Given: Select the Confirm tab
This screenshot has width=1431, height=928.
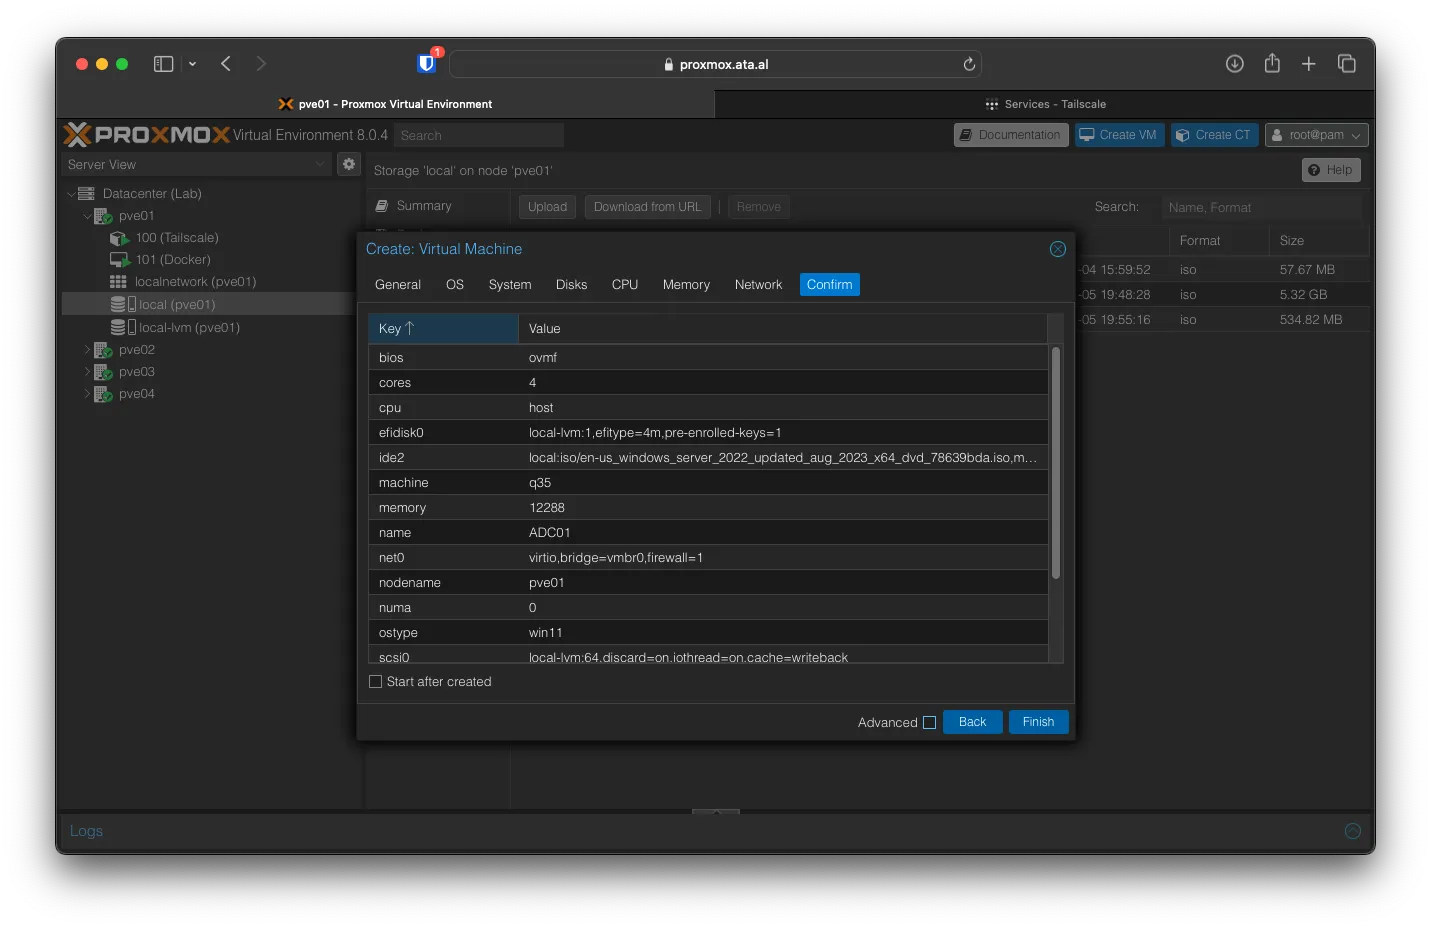Looking at the screenshot, I should pos(830,285).
